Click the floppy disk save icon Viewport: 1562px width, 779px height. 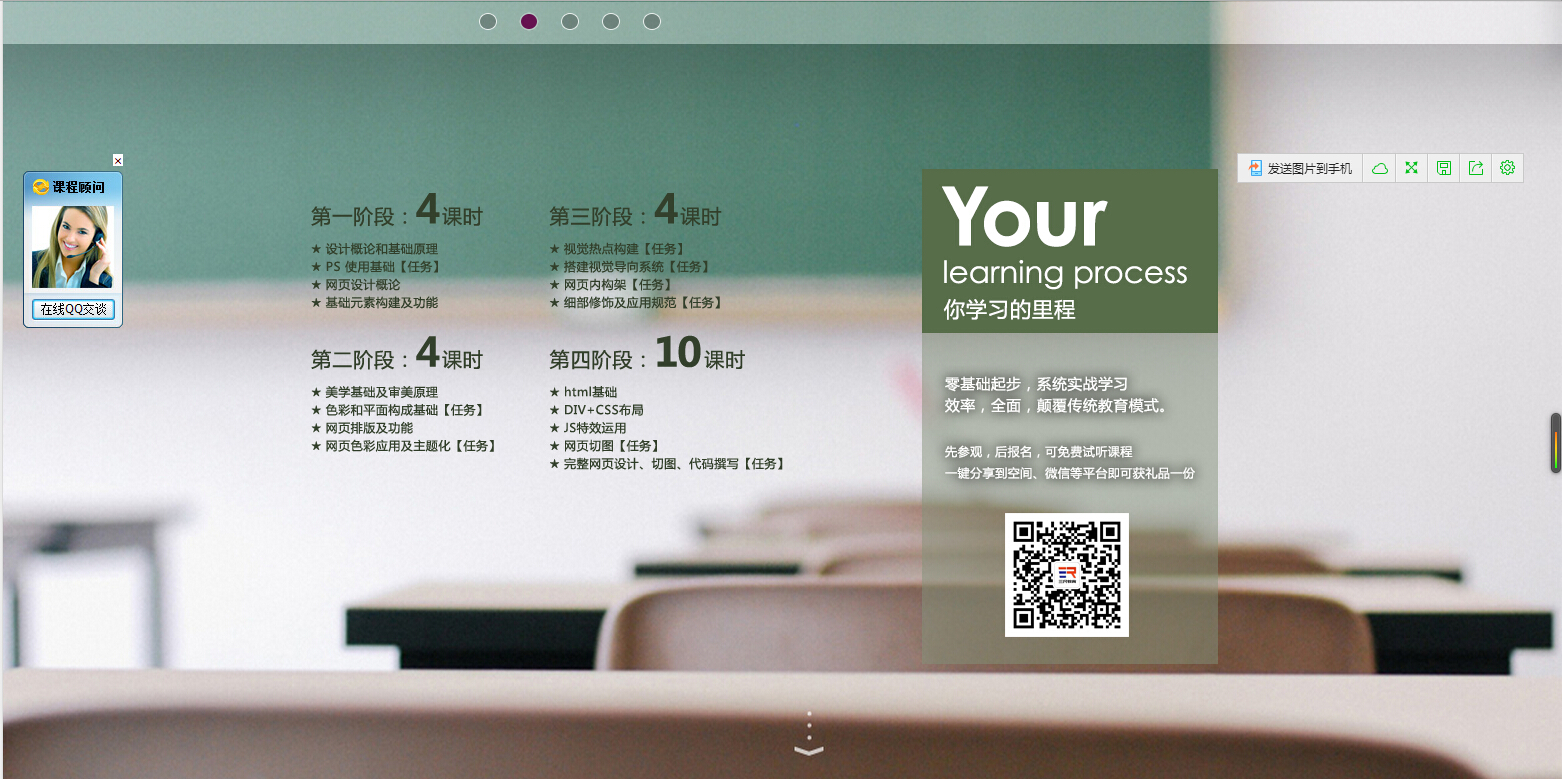pyautogui.click(x=1444, y=168)
